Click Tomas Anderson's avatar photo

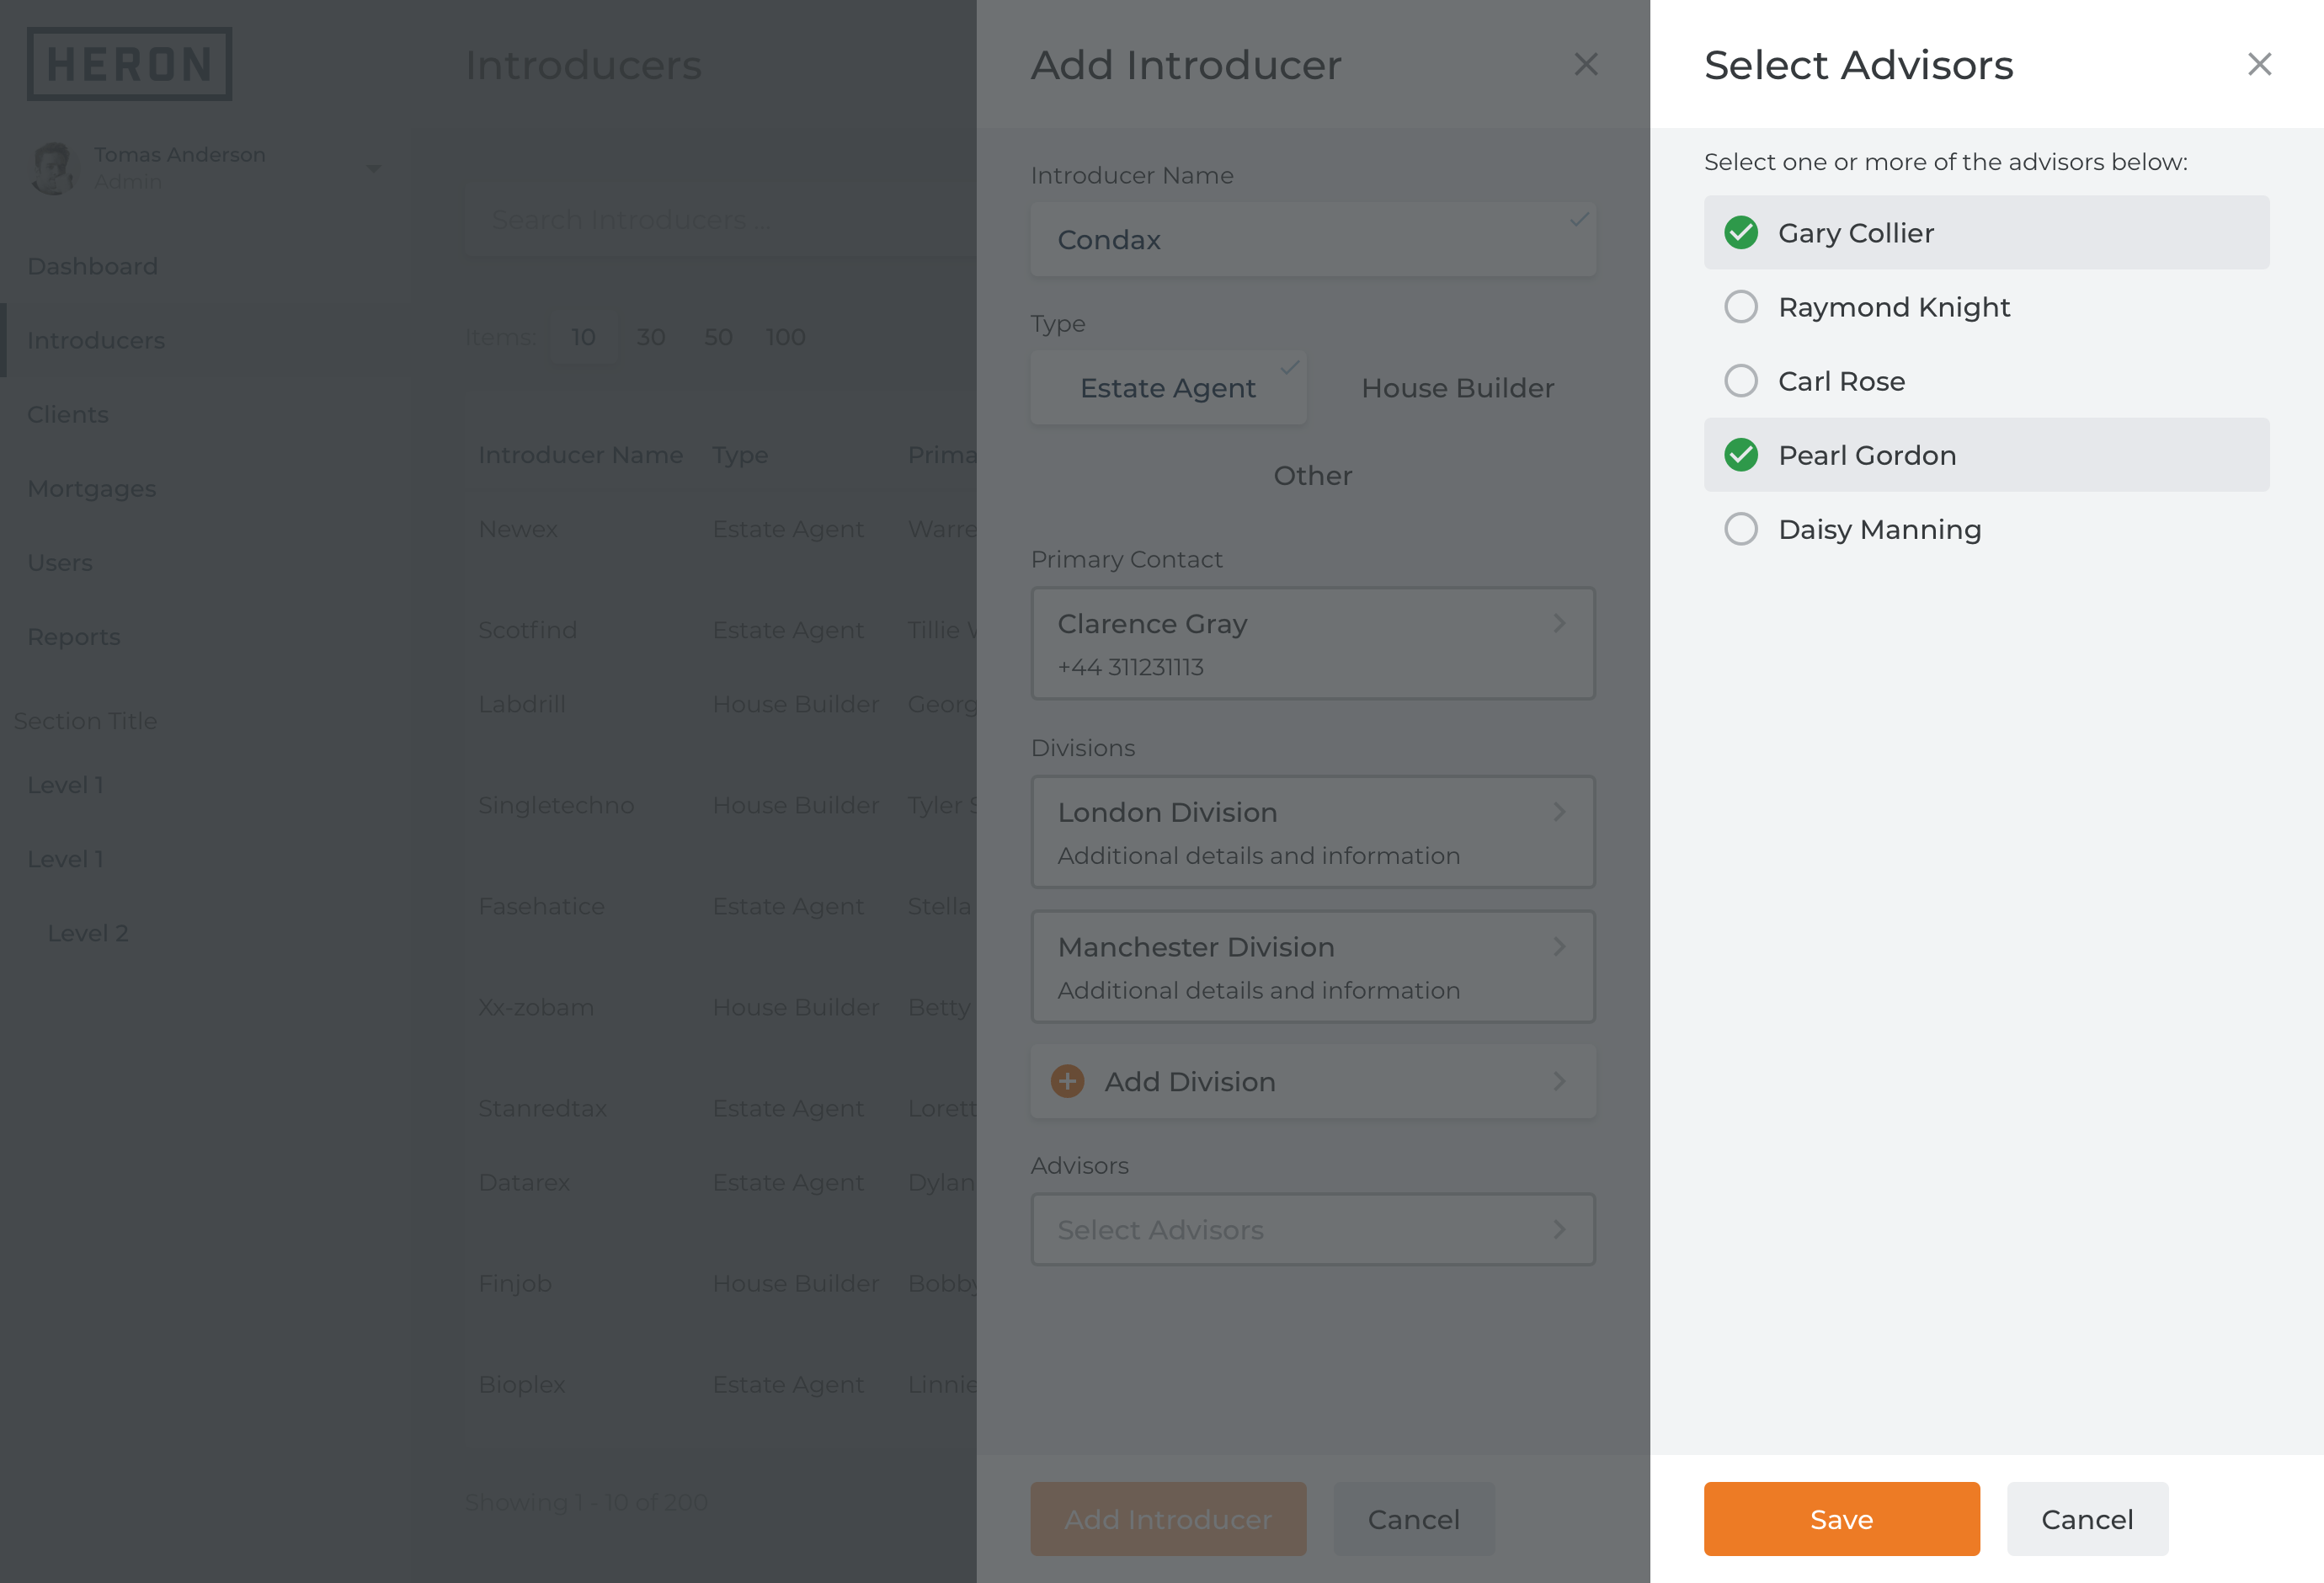(54, 167)
